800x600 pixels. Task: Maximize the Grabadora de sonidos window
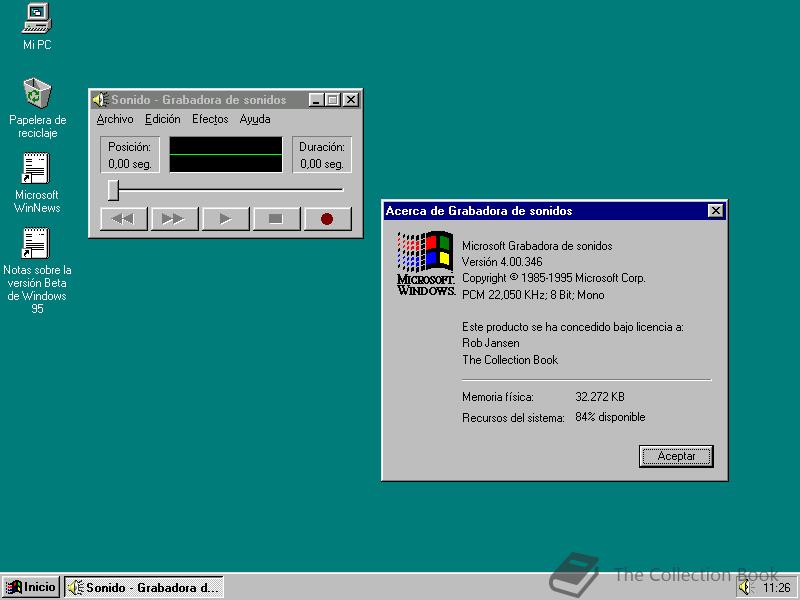333,100
